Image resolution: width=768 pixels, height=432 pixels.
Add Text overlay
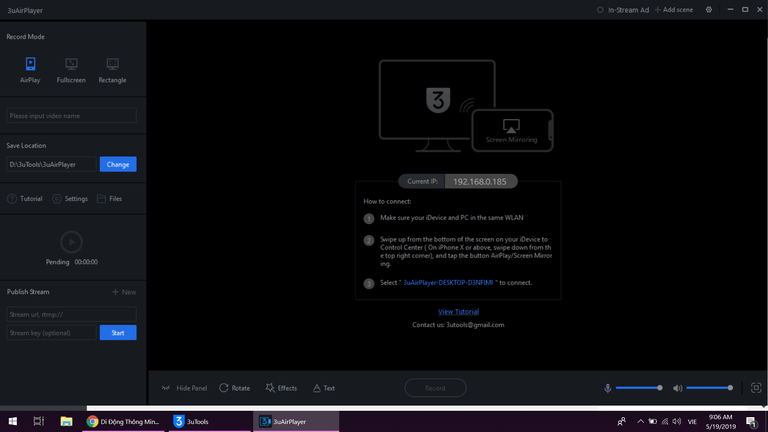point(324,388)
